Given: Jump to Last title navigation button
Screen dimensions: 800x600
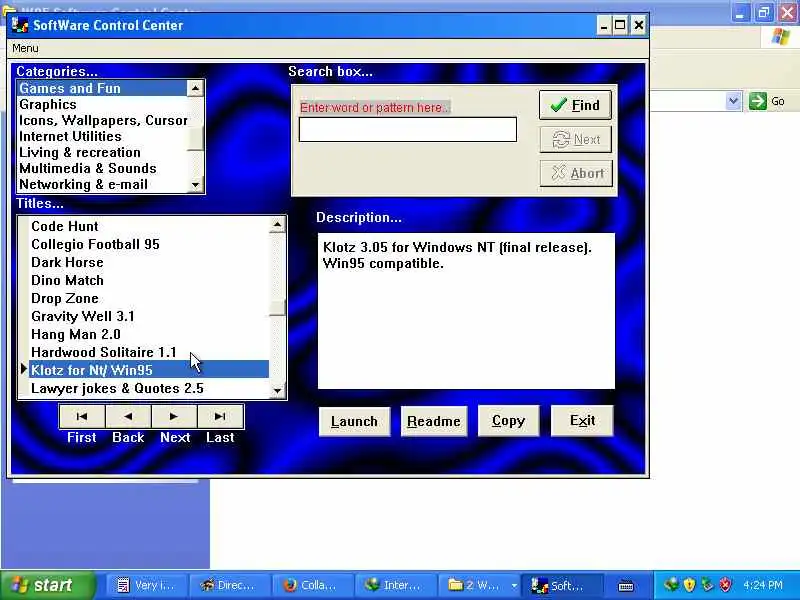Looking at the screenshot, I should point(220,416).
